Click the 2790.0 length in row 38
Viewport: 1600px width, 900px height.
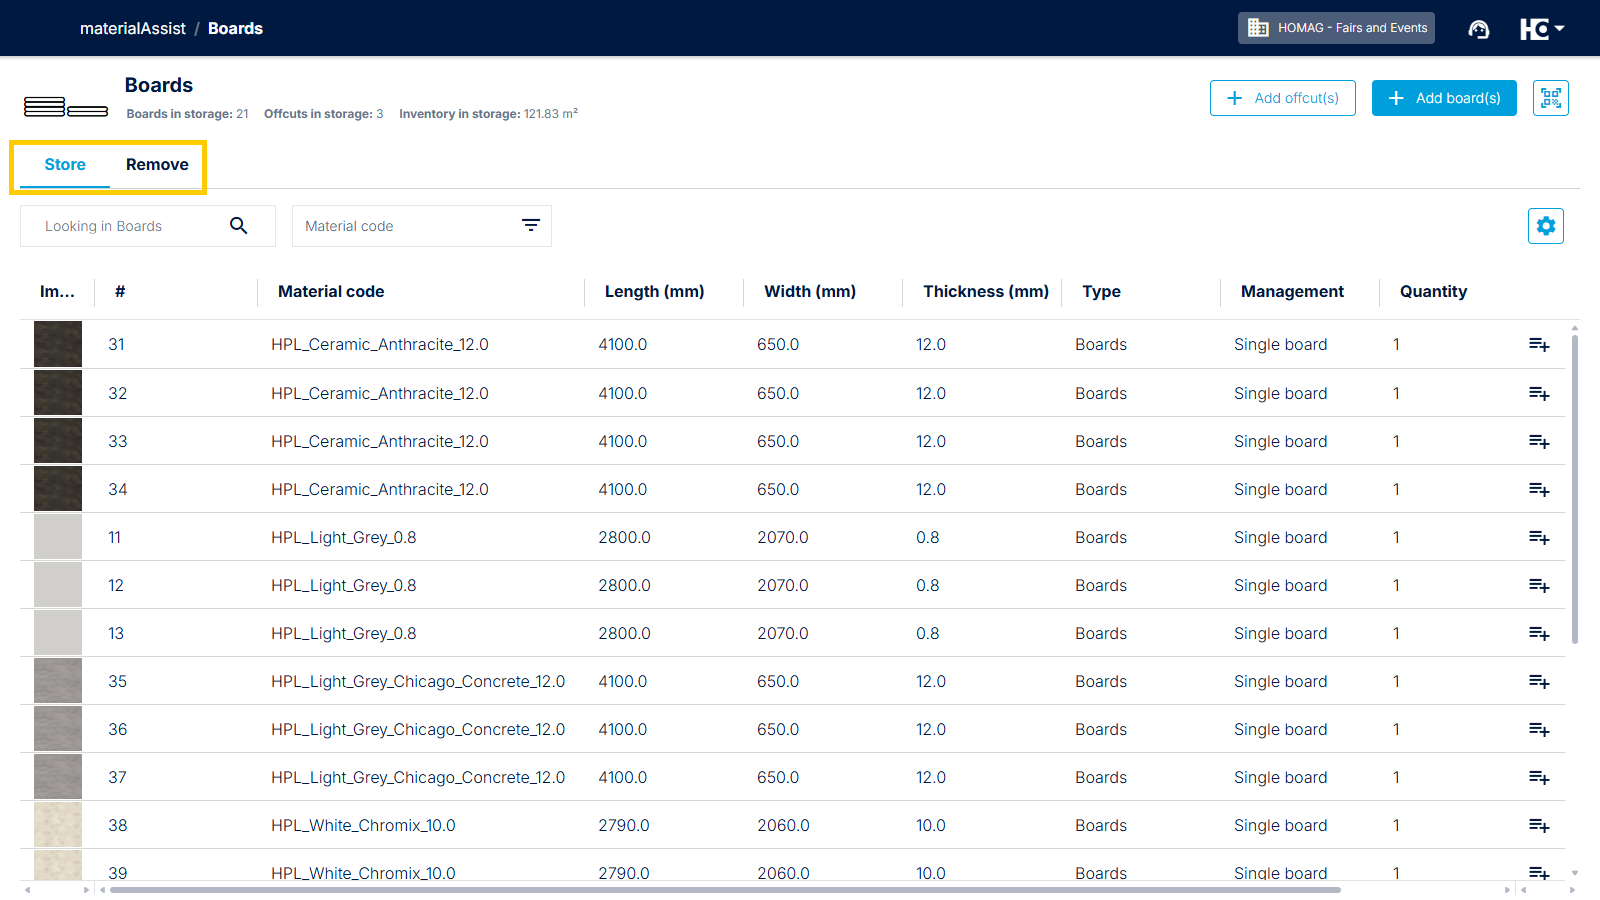point(623,826)
